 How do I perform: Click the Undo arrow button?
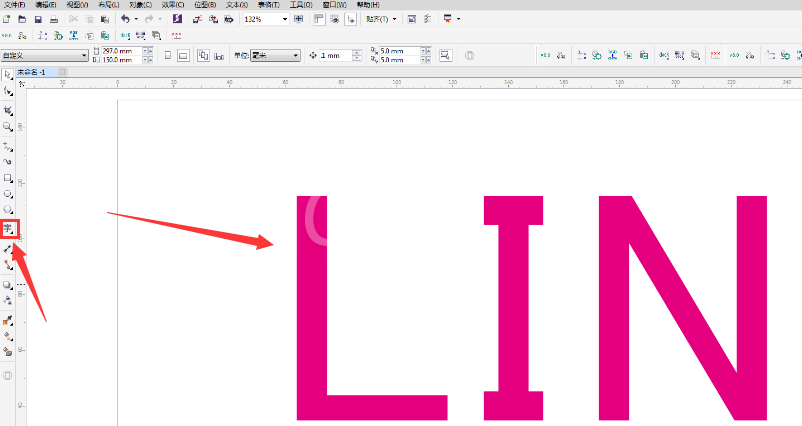(x=125, y=19)
